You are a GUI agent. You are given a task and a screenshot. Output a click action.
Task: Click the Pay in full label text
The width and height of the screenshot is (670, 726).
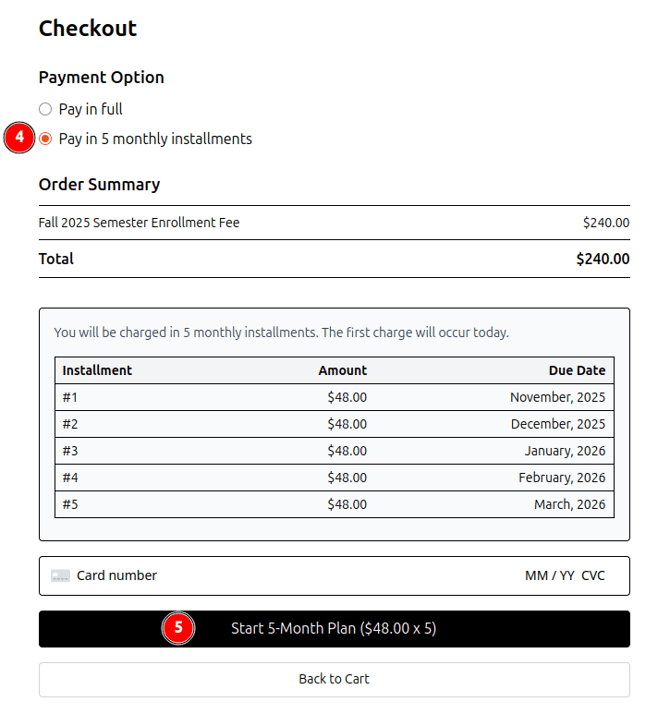click(91, 109)
